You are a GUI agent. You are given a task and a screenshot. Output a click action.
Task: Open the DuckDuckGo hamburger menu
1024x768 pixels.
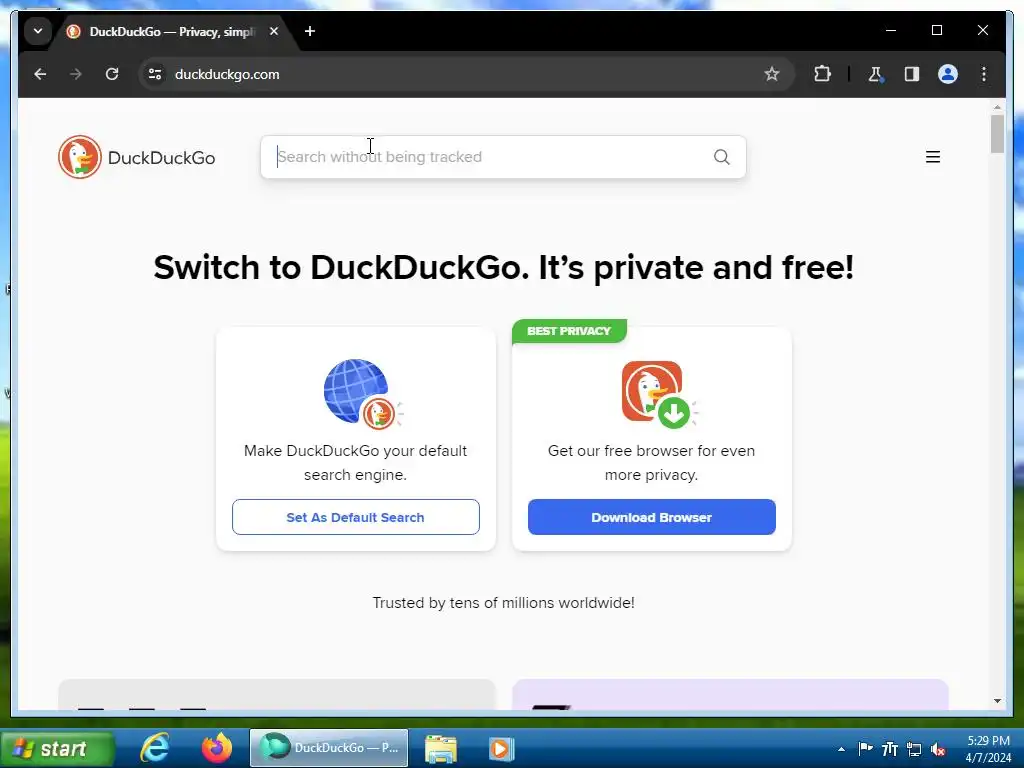(x=933, y=157)
